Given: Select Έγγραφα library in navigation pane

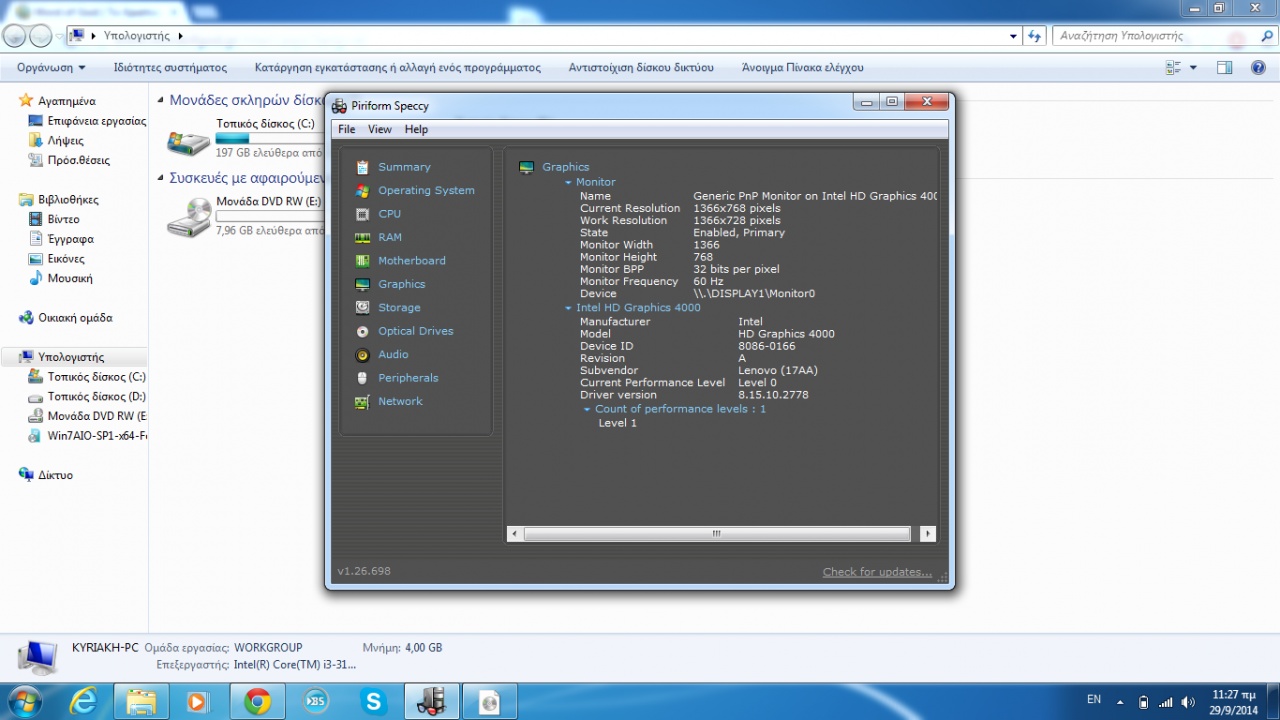Looking at the screenshot, I should pos(71,239).
